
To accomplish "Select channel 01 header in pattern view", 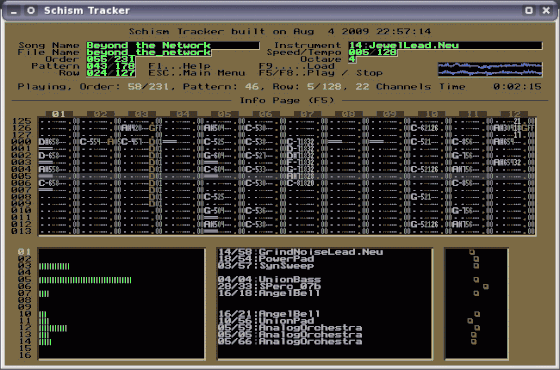I will coord(59,114).
